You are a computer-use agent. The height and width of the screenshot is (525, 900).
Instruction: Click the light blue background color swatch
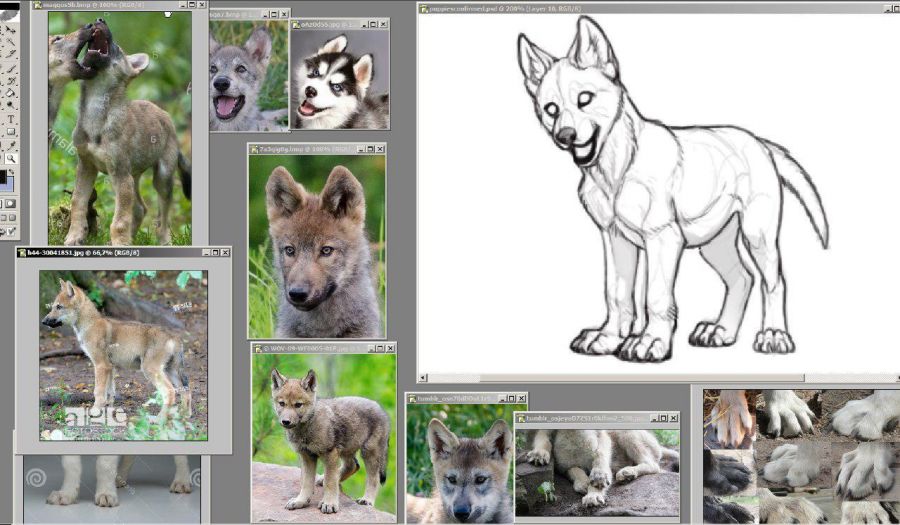[10, 189]
